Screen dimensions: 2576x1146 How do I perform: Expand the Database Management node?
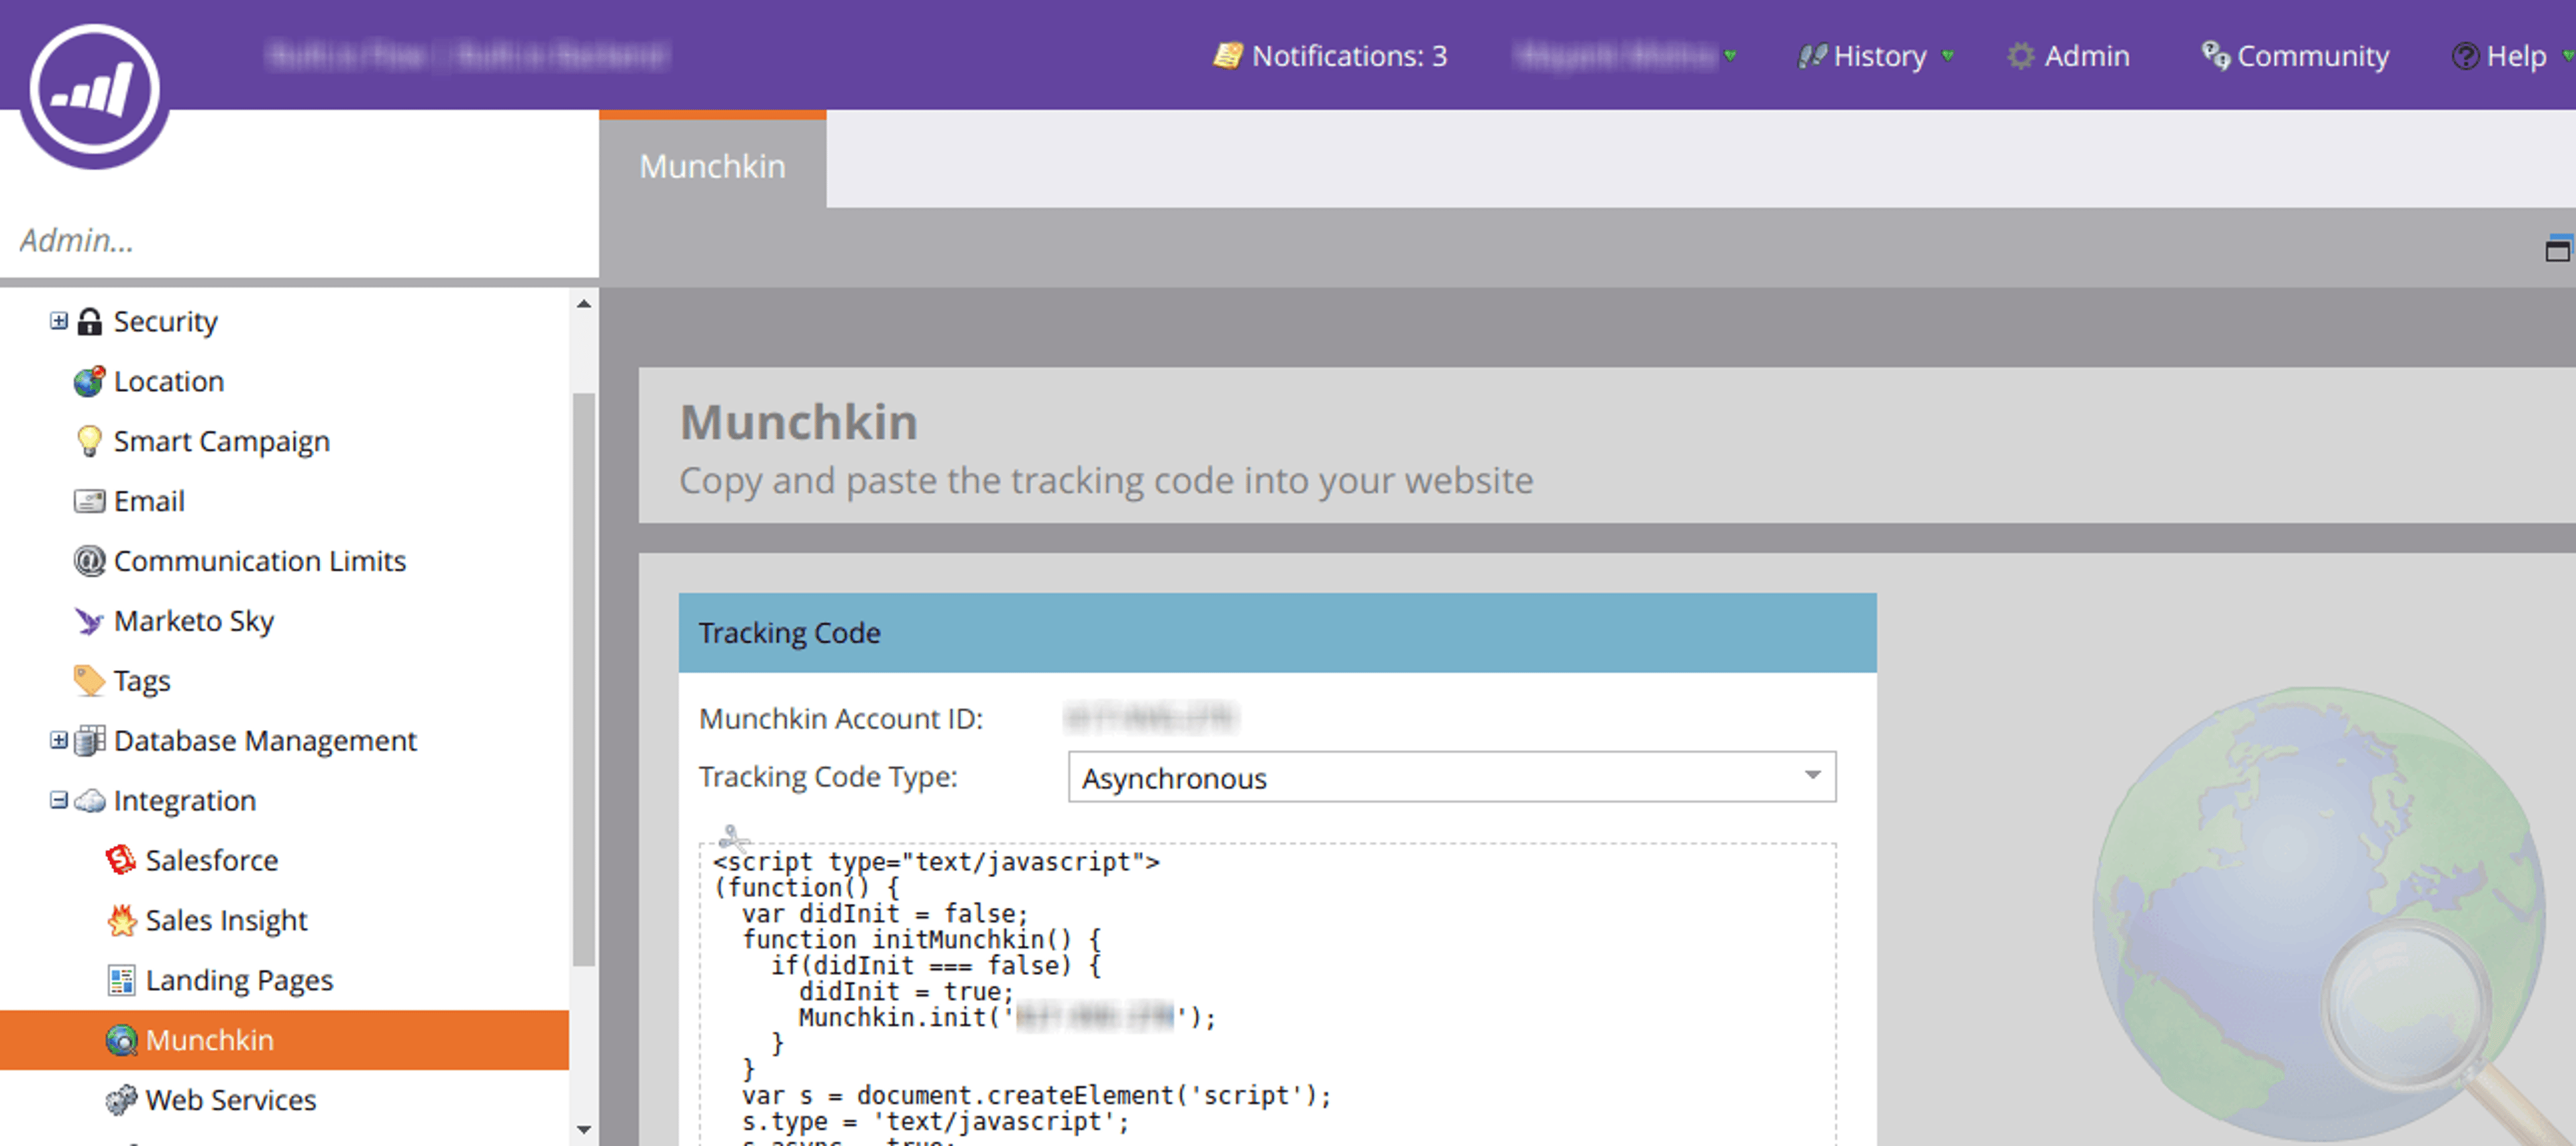pos(59,740)
